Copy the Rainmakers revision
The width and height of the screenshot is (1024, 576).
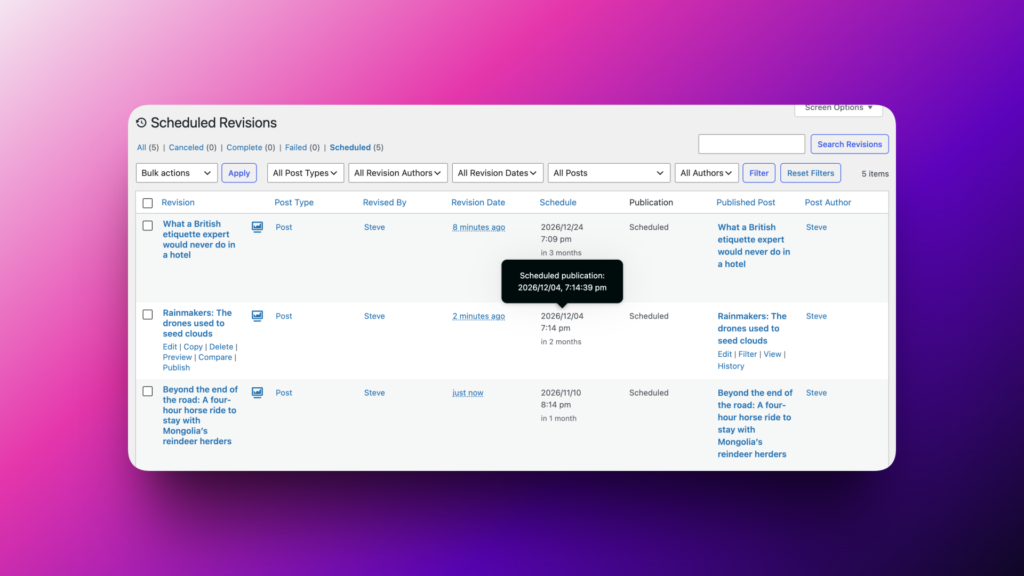[193, 347]
